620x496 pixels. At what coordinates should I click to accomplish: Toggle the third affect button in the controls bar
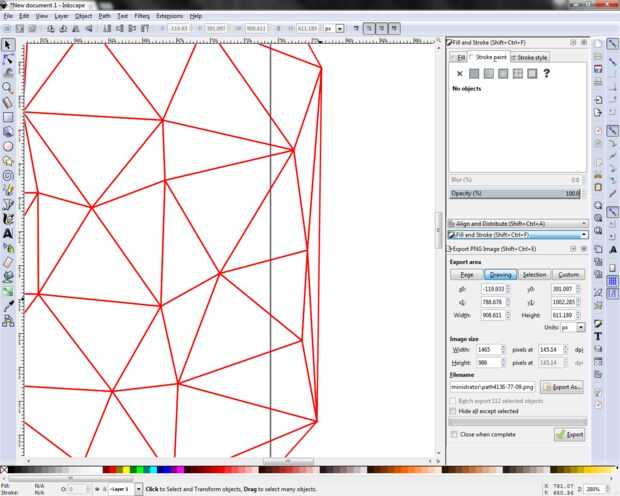[x=395, y=28]
